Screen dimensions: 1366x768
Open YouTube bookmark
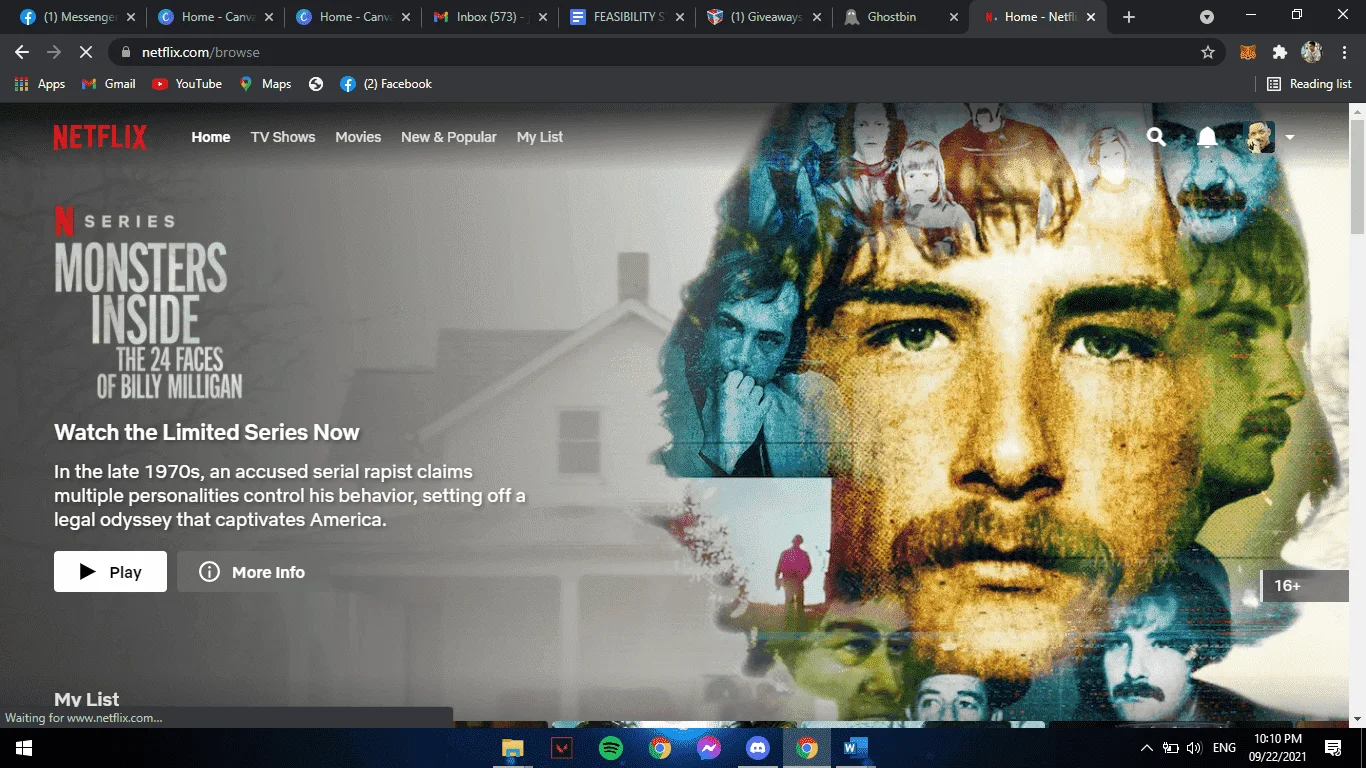click(x=187, y=84)
